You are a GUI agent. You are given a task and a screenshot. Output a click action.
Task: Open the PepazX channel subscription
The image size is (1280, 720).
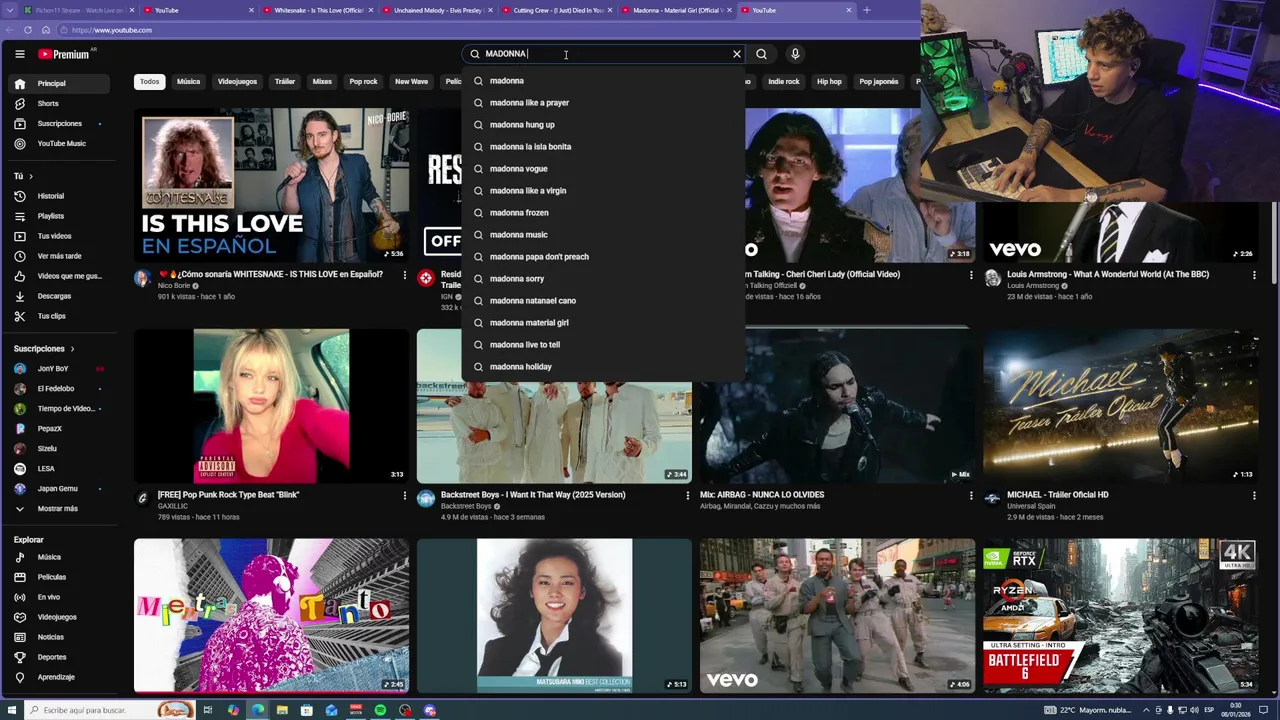pyautogui.click(x=60, y=429)
